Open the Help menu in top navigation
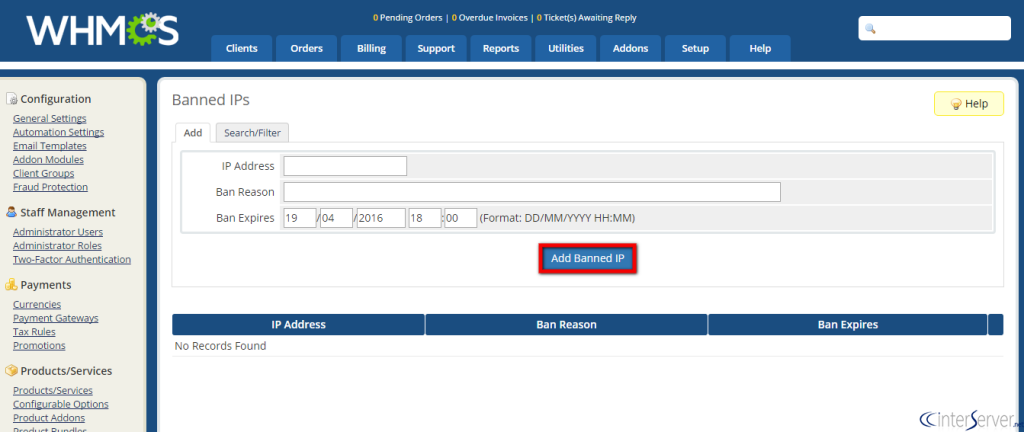This screenshot has width=1024, height=432. [x=760, y=48]
